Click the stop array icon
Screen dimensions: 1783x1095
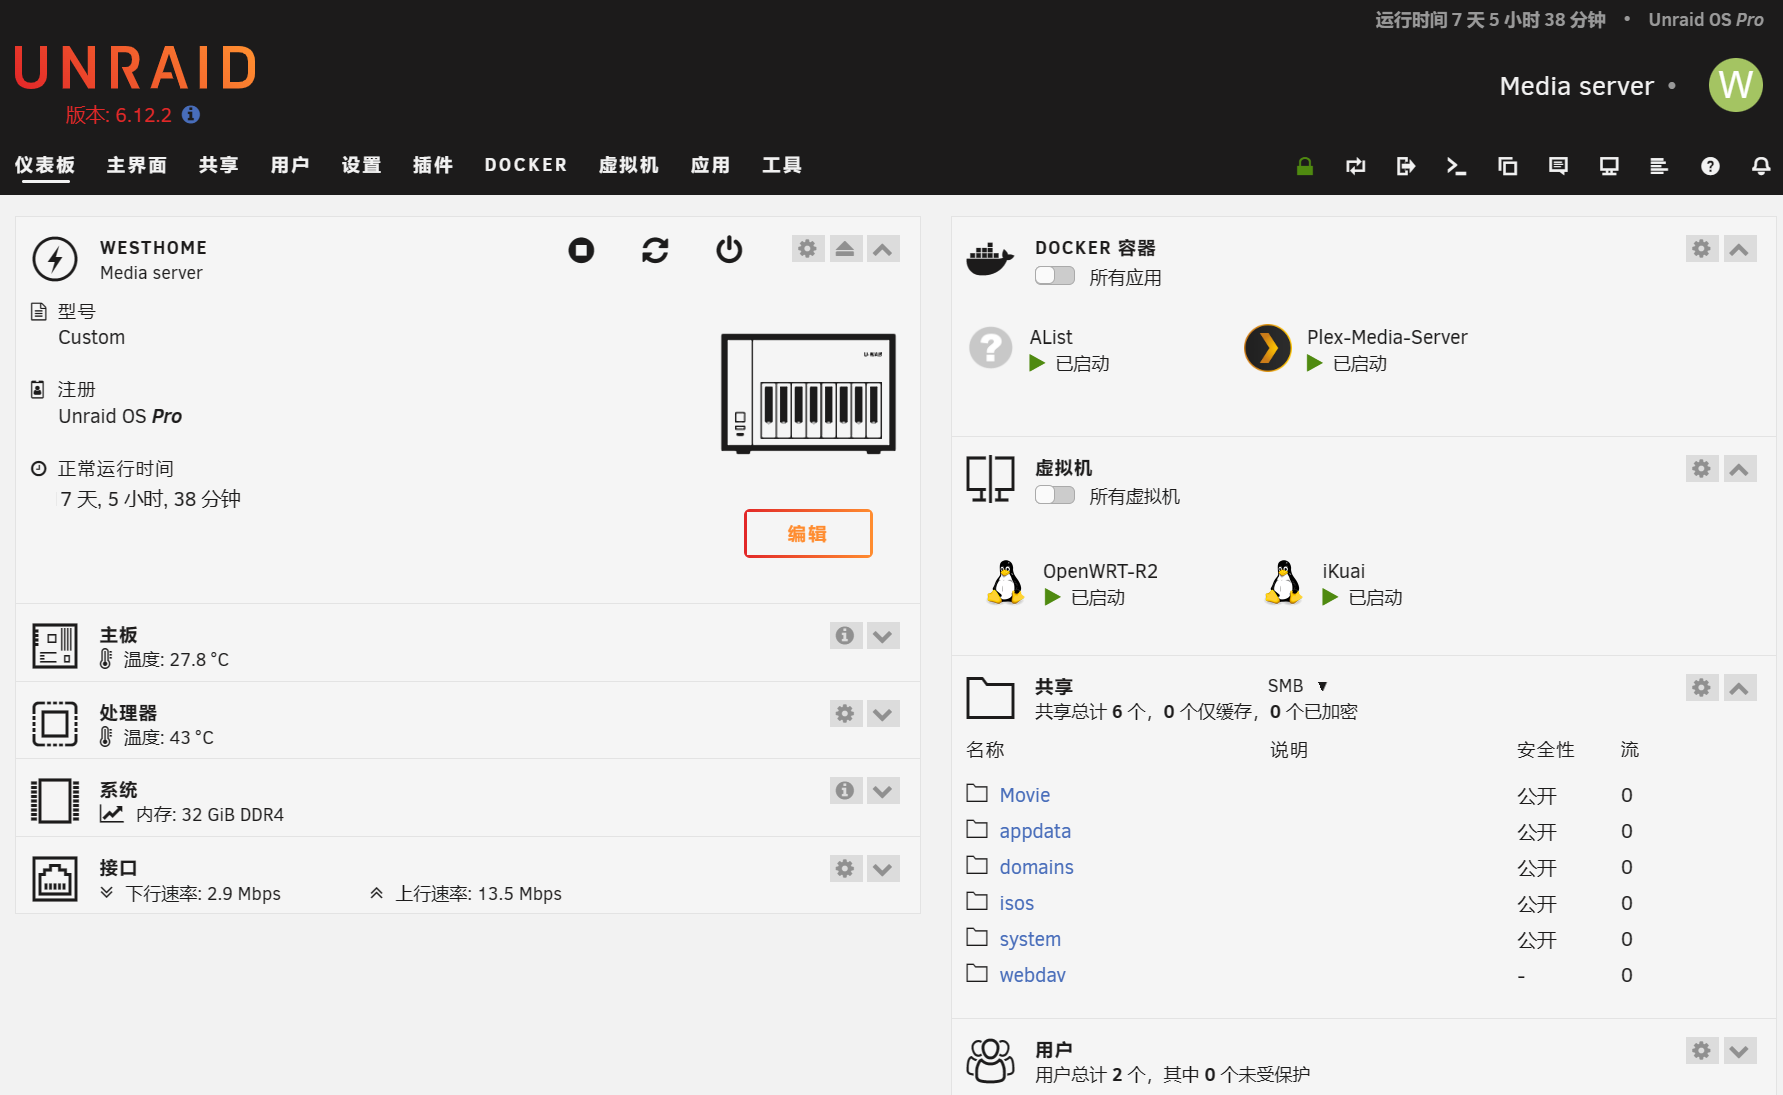(581, 250)
